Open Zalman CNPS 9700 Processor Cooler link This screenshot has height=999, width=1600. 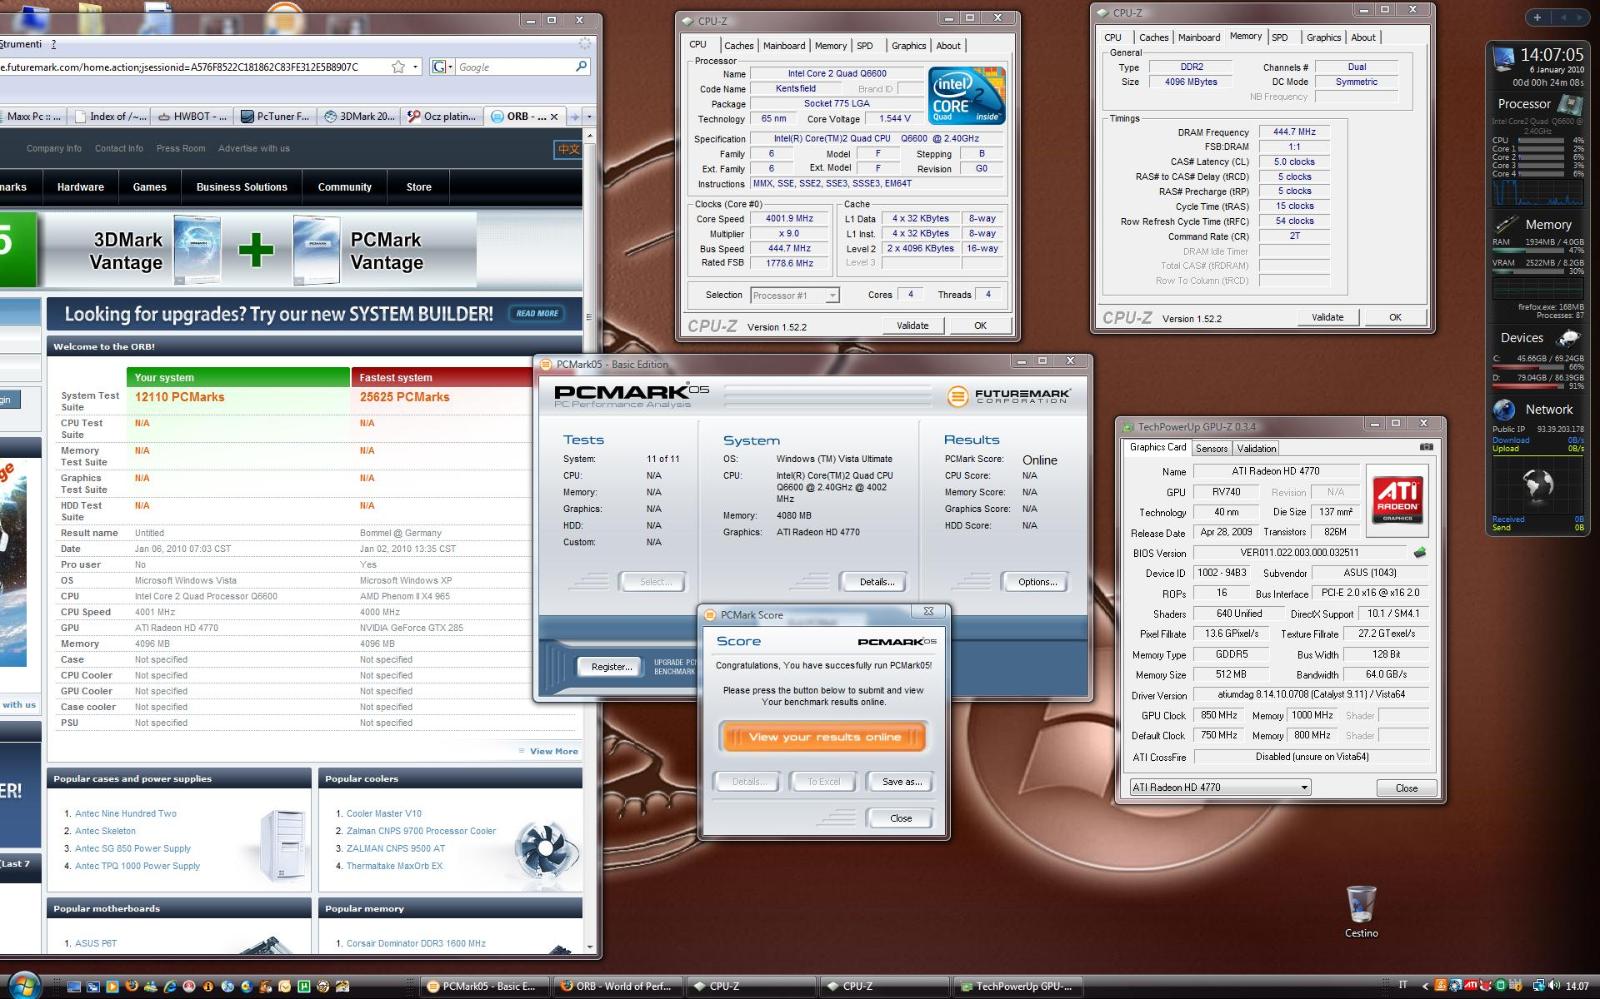click(x=421, y=831)
